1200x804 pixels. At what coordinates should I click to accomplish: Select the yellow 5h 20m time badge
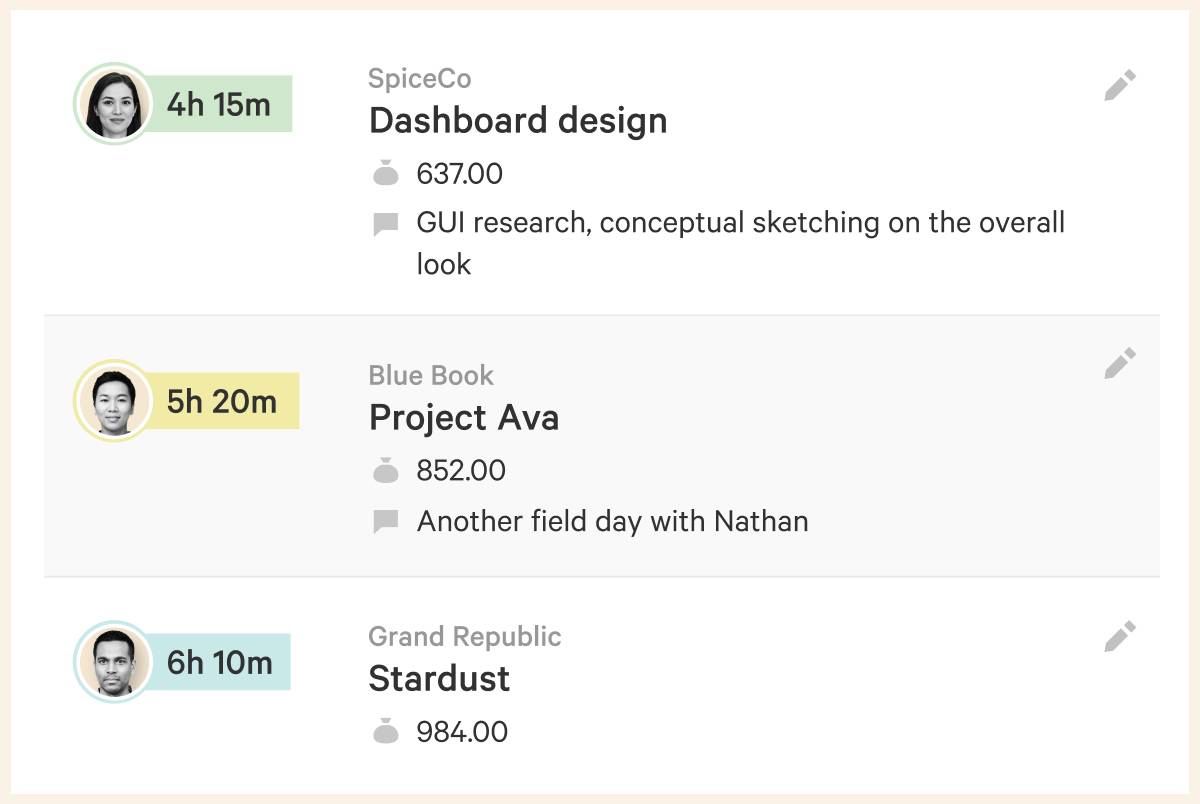pyautogui.click(x=223, y=401)
